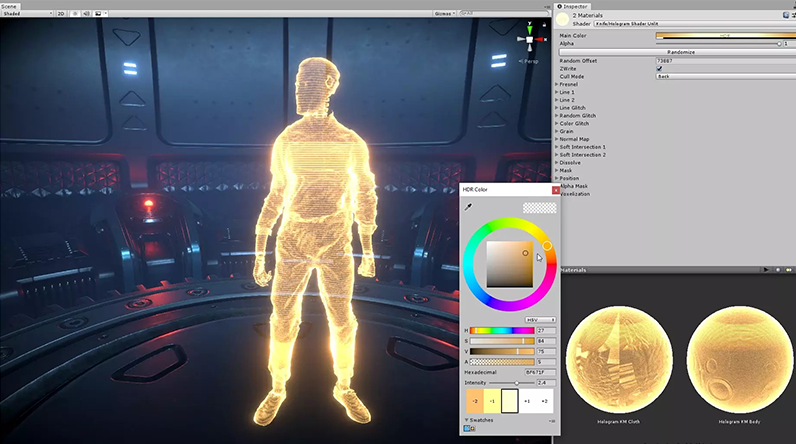
Task: Select the +2 exposure swatch
Action: (544, 401)
